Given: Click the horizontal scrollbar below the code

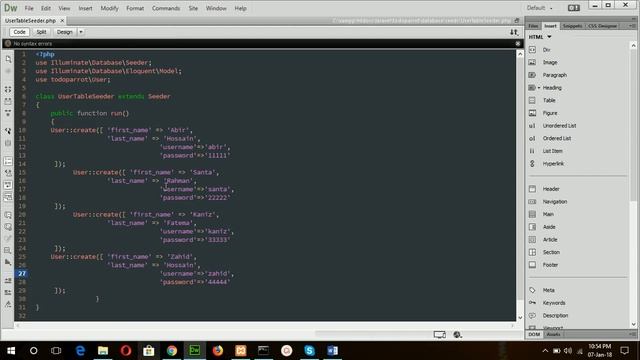Looking at the screenshot, I should (x=264, y=326).
